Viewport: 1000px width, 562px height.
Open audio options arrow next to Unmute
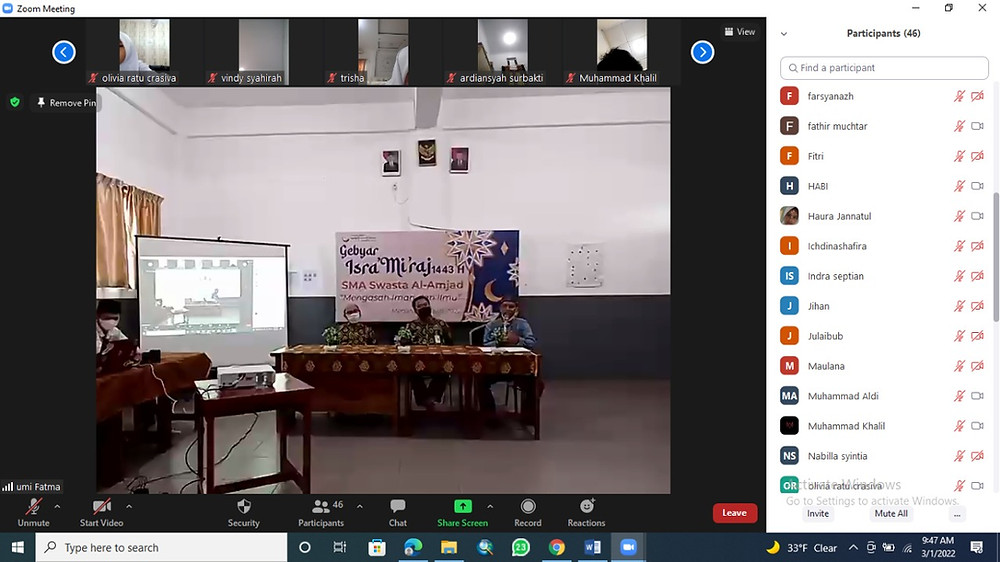point(57,507)
